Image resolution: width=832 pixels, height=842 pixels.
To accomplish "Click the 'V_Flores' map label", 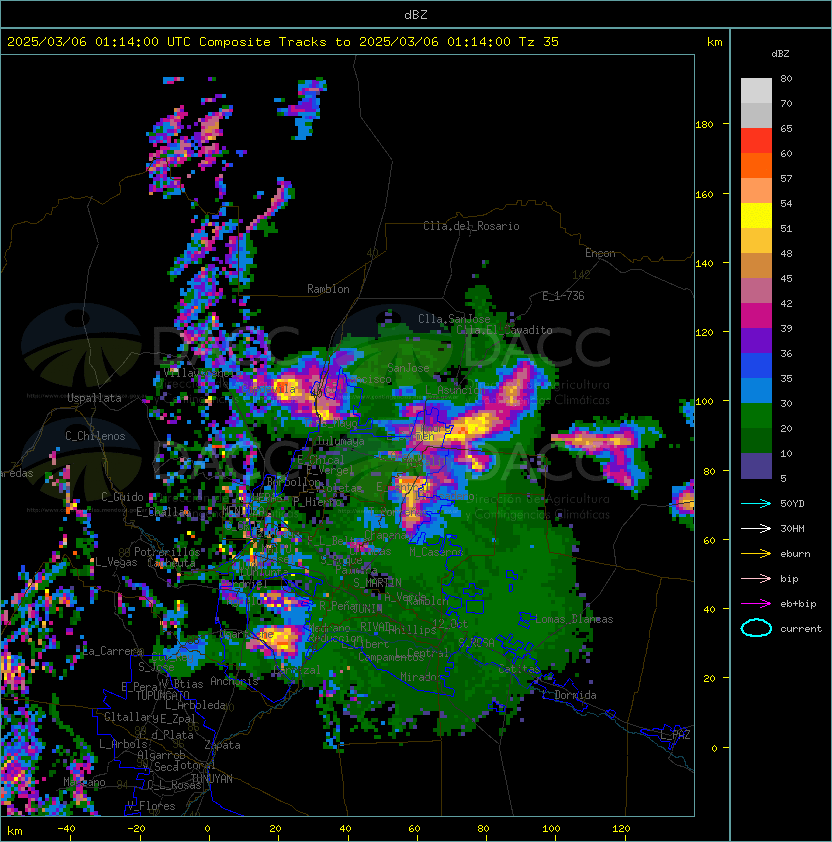I will point(151,806).
